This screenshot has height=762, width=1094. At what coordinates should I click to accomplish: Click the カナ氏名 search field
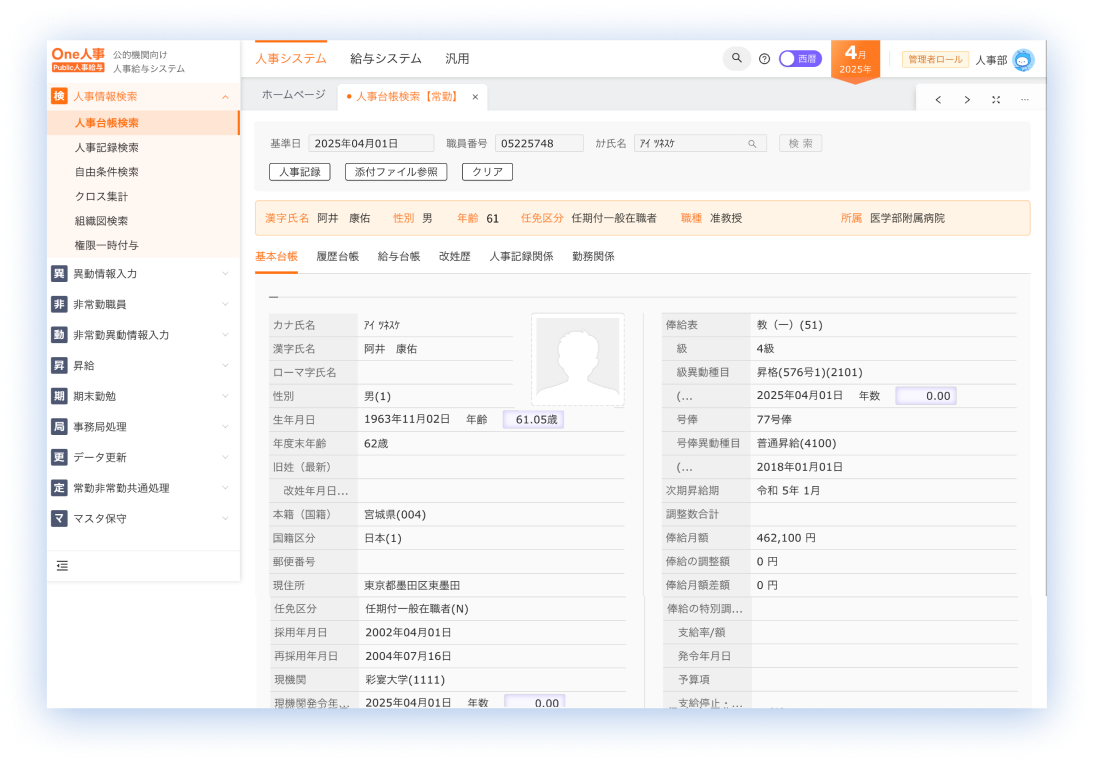[x=700, y=143]
